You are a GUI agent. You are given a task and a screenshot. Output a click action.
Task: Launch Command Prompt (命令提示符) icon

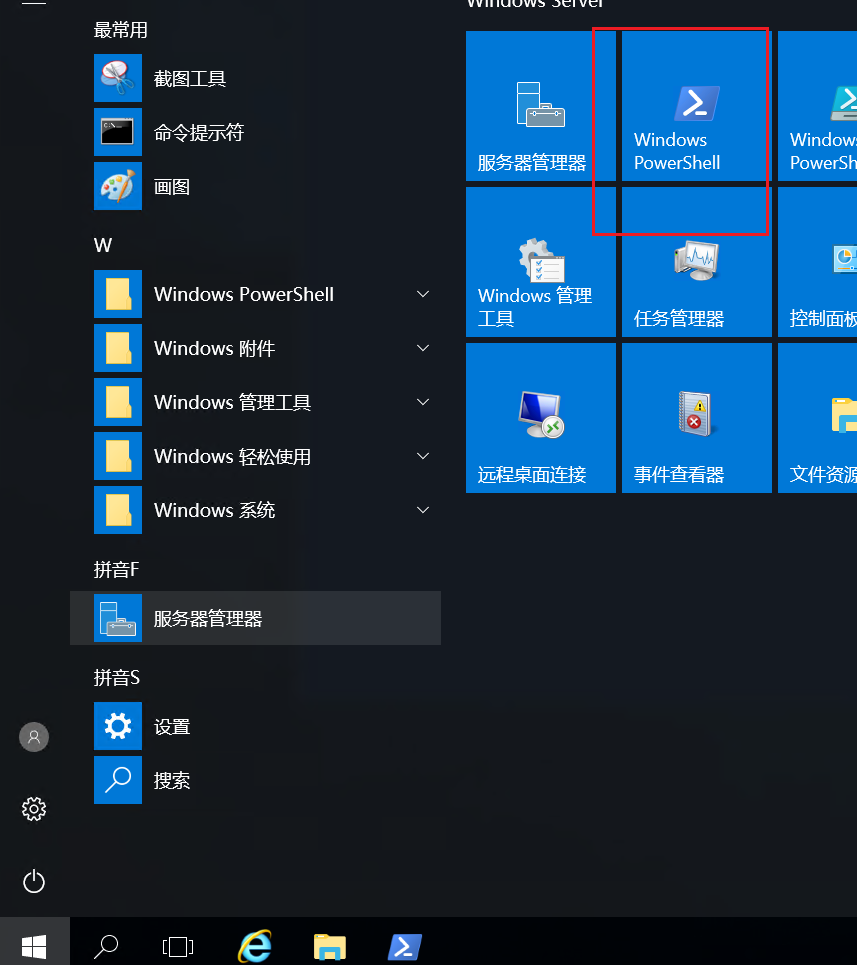tap(118, 132)
